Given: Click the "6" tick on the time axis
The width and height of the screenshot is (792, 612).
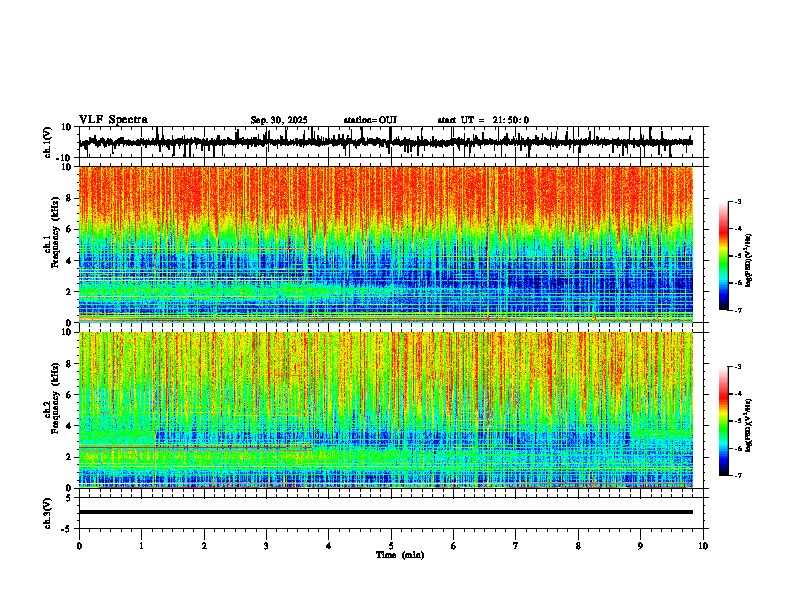Looking at the screenshot, I should (x=454, y=546).
